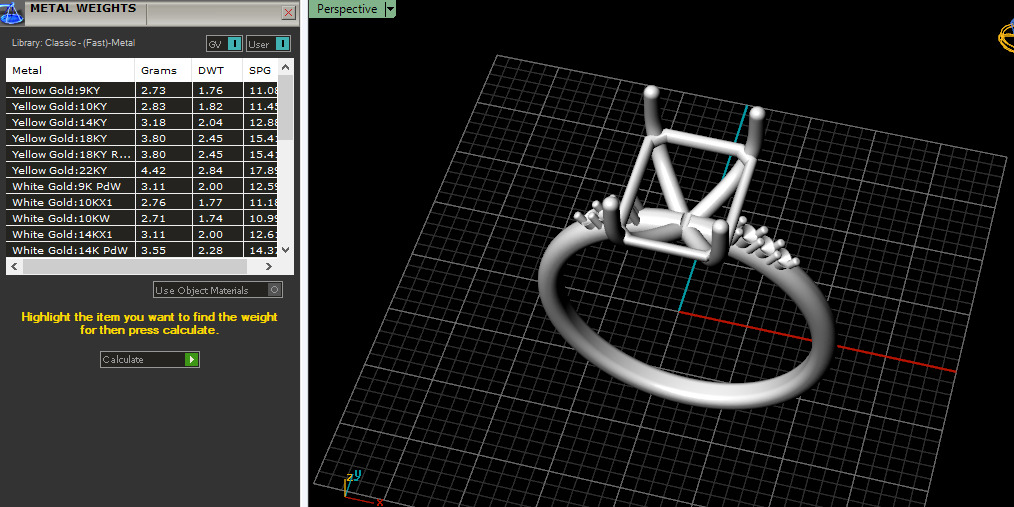Open the Perspective viewport dropdown arrow
The width and height of the screenshot is (1014, 507).
pyautogui.click(x=389, y=9)
